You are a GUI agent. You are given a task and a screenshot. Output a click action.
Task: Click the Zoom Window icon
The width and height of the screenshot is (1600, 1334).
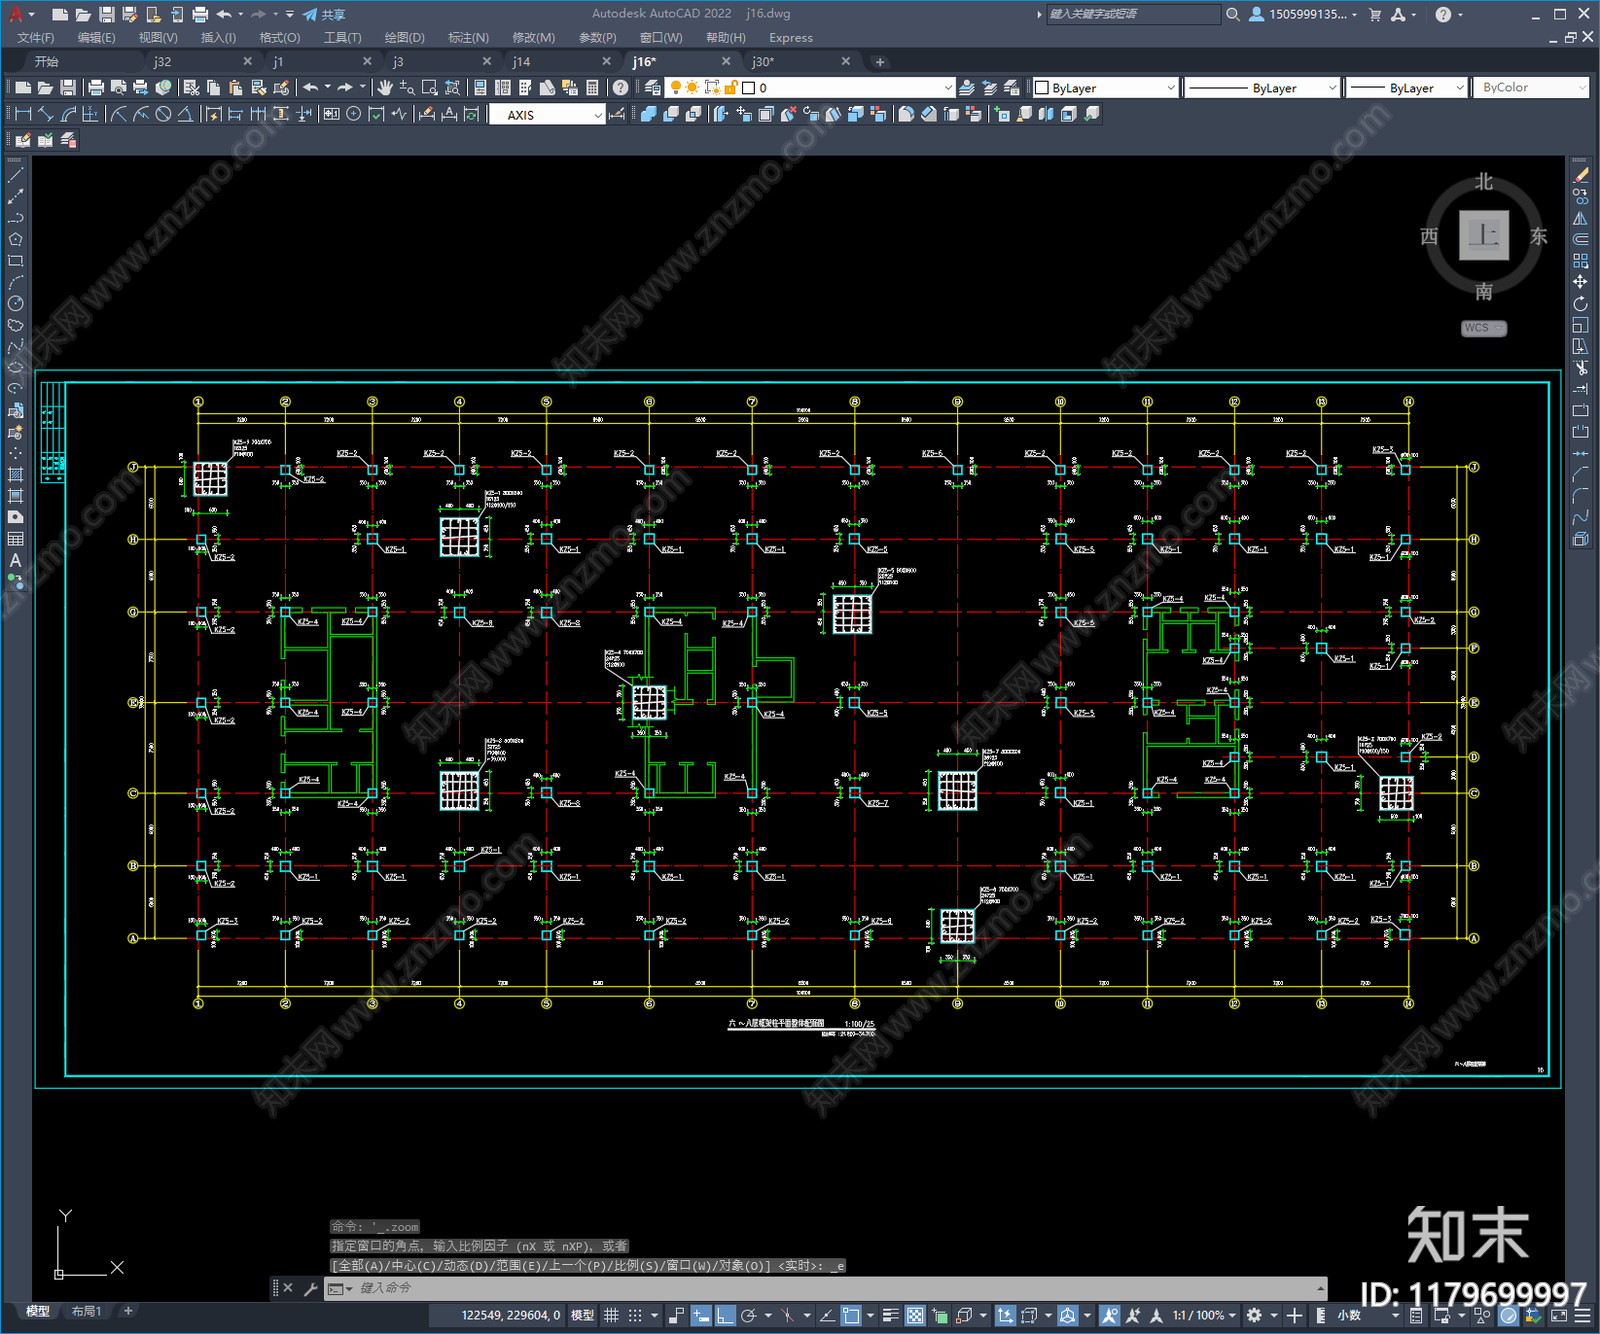pos(430,88)
